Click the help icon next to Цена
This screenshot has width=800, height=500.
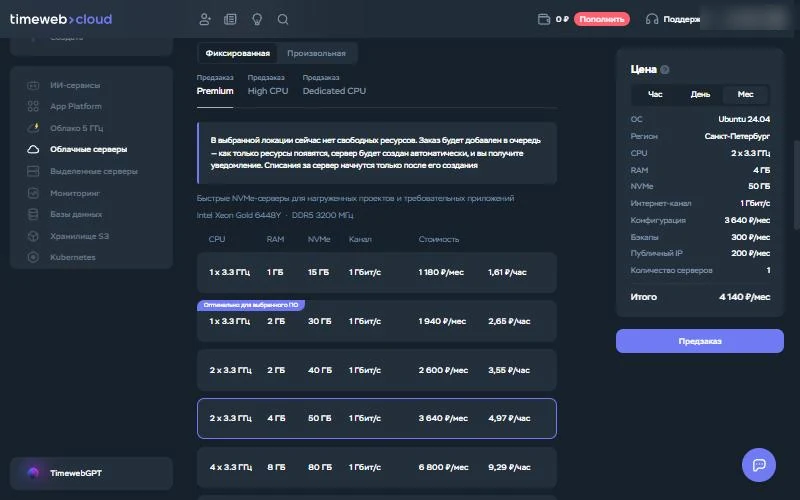pyautogui.click(x=664, y=70)
